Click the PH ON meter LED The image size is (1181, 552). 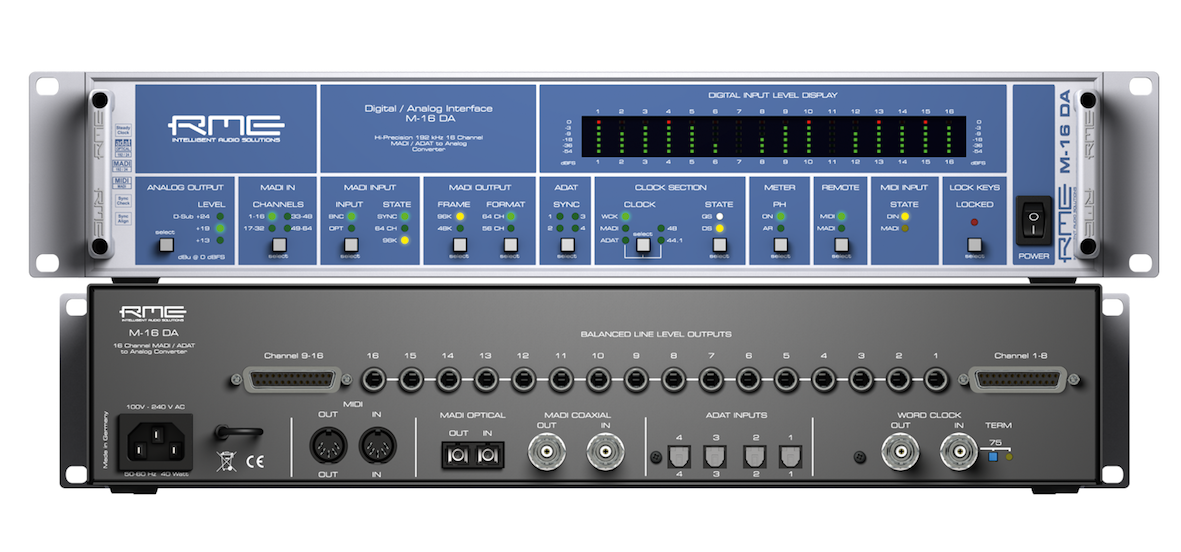pyautogui.click(x=780, y=216)
